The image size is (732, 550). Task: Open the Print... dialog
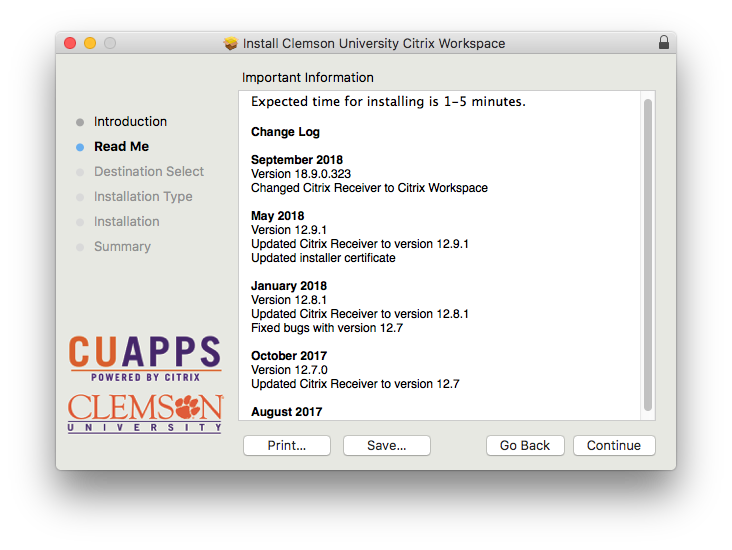coord(287,445)
